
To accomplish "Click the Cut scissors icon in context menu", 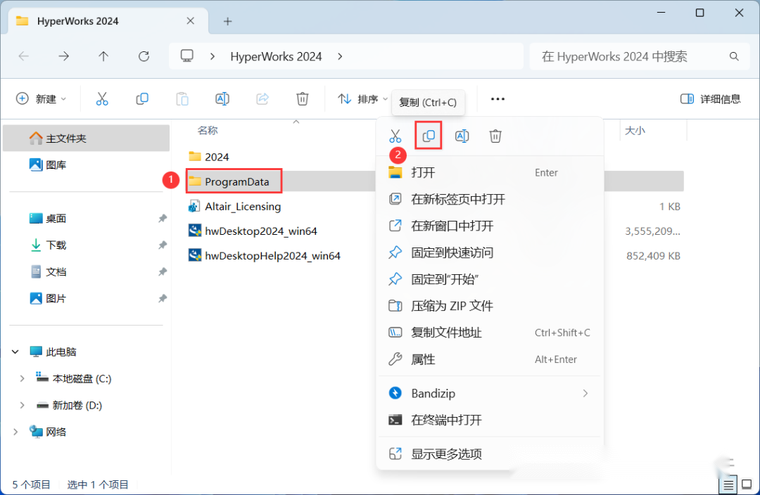I will pyautogui.click(x=395, y=136).
